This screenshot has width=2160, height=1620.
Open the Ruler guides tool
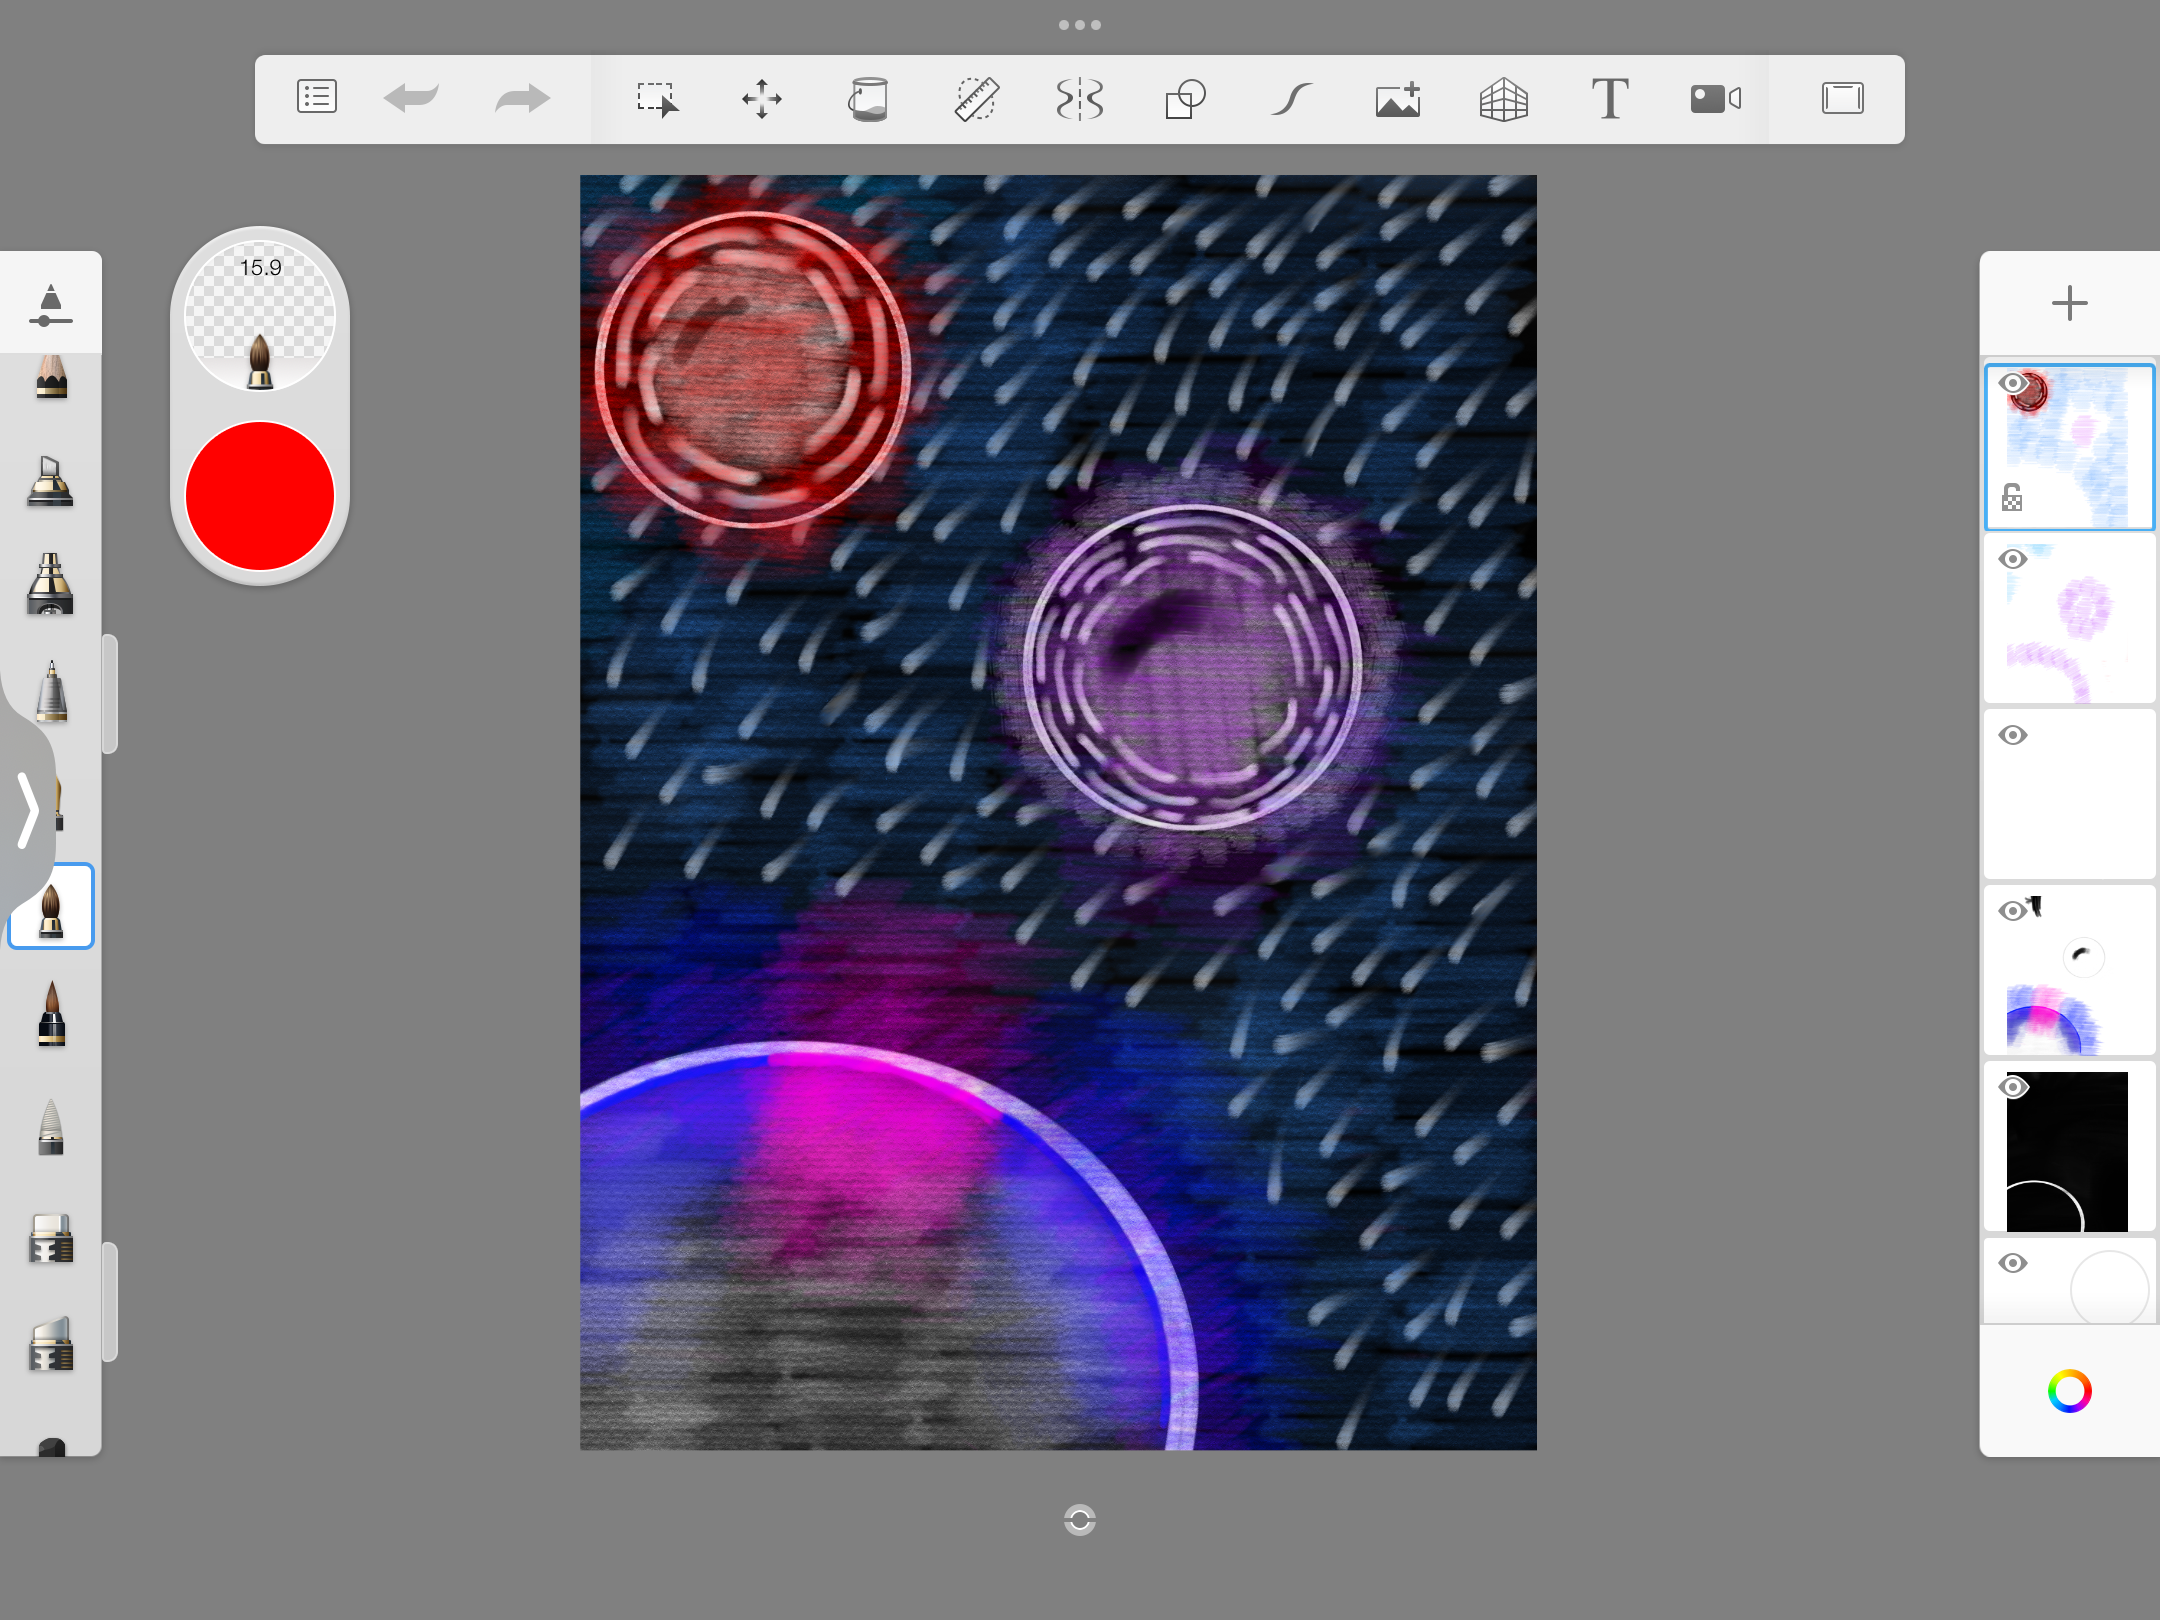pos(975,99)
